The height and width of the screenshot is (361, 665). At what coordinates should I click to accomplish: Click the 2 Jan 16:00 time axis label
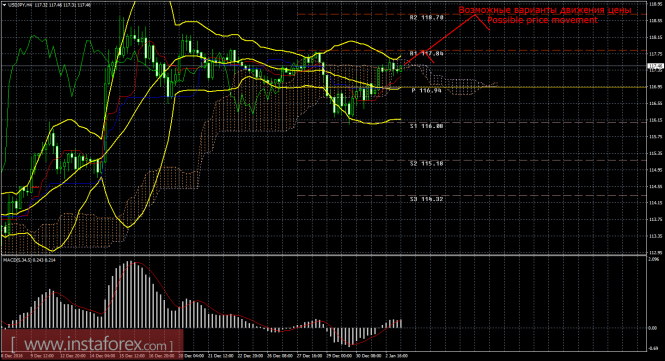pyautogui.click(x=397, y=356)
